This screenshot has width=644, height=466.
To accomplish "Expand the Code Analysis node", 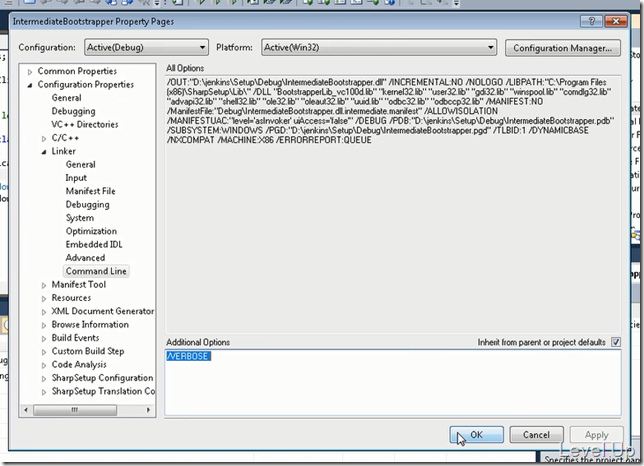I will [44, 365].
